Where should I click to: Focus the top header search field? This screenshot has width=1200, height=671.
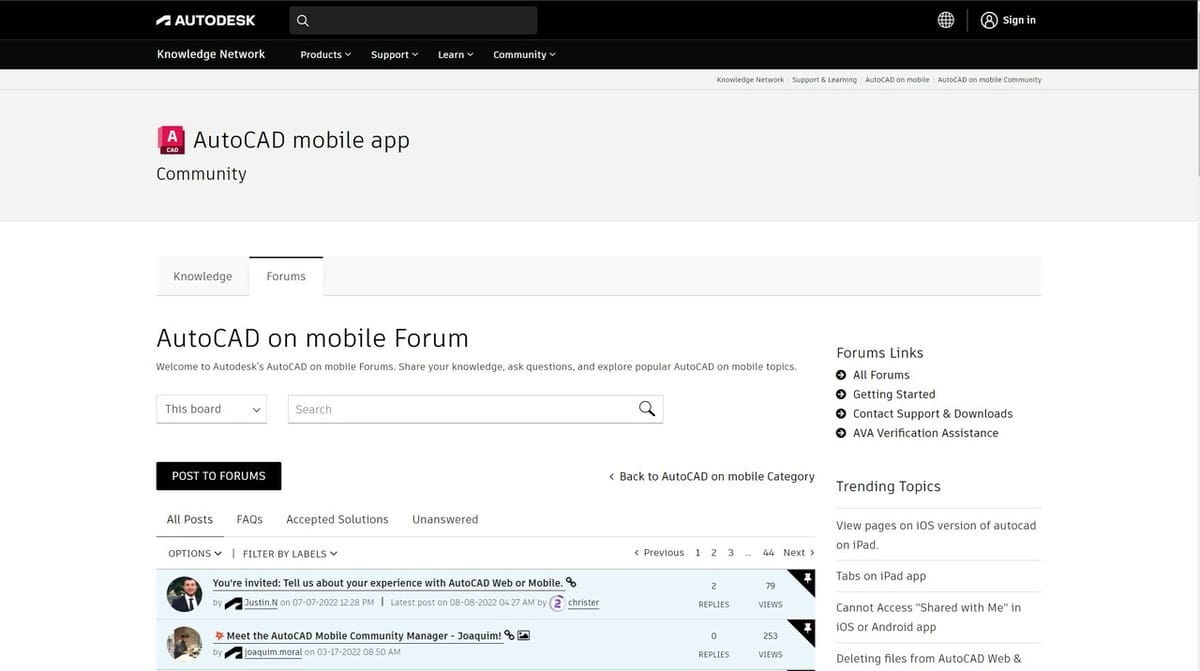click(x=413, y=20)
